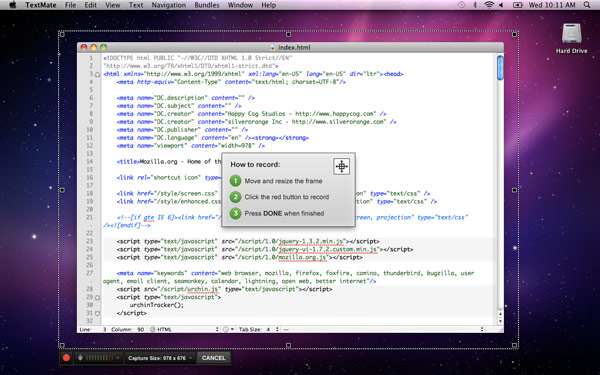The height and width of the screenshot is (375, 600).
Task: Collapse the fold marker on line 29
Action: pyautogui.click(x=97, y=297)
